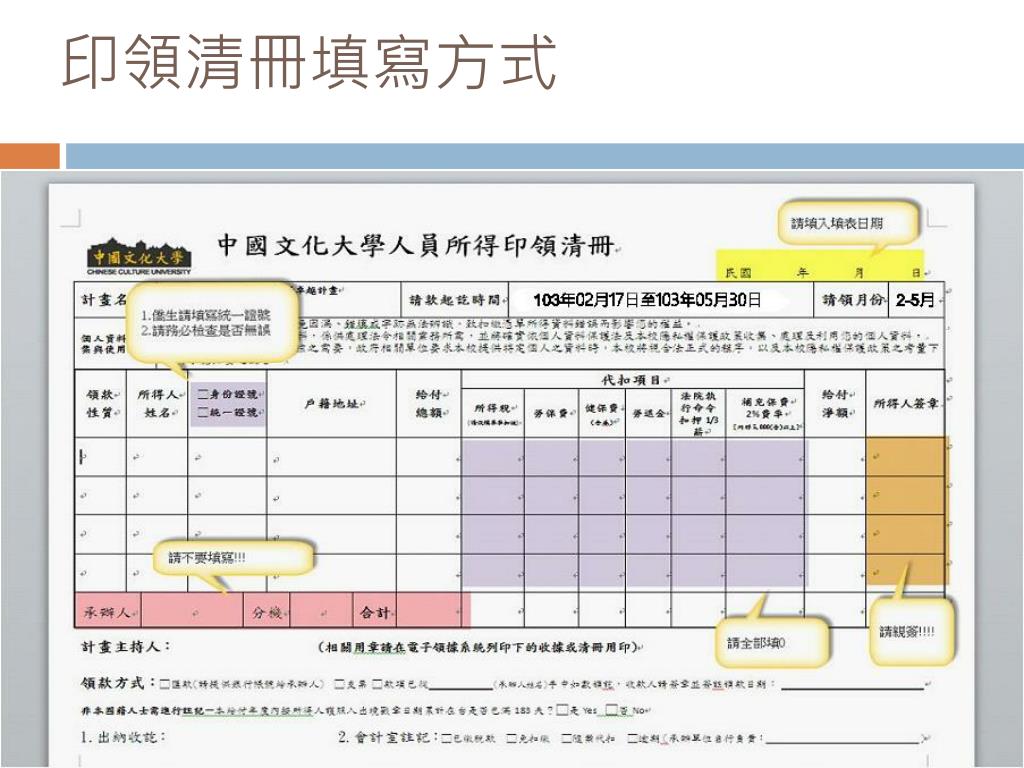Click the 勞保費 column header
This screenshot has height=768, width=1024.
[551, 413]
